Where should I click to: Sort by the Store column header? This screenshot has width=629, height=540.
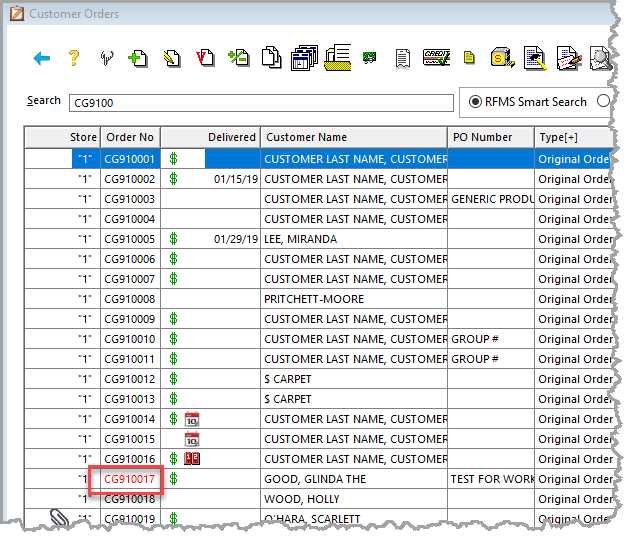coord(63,137)
